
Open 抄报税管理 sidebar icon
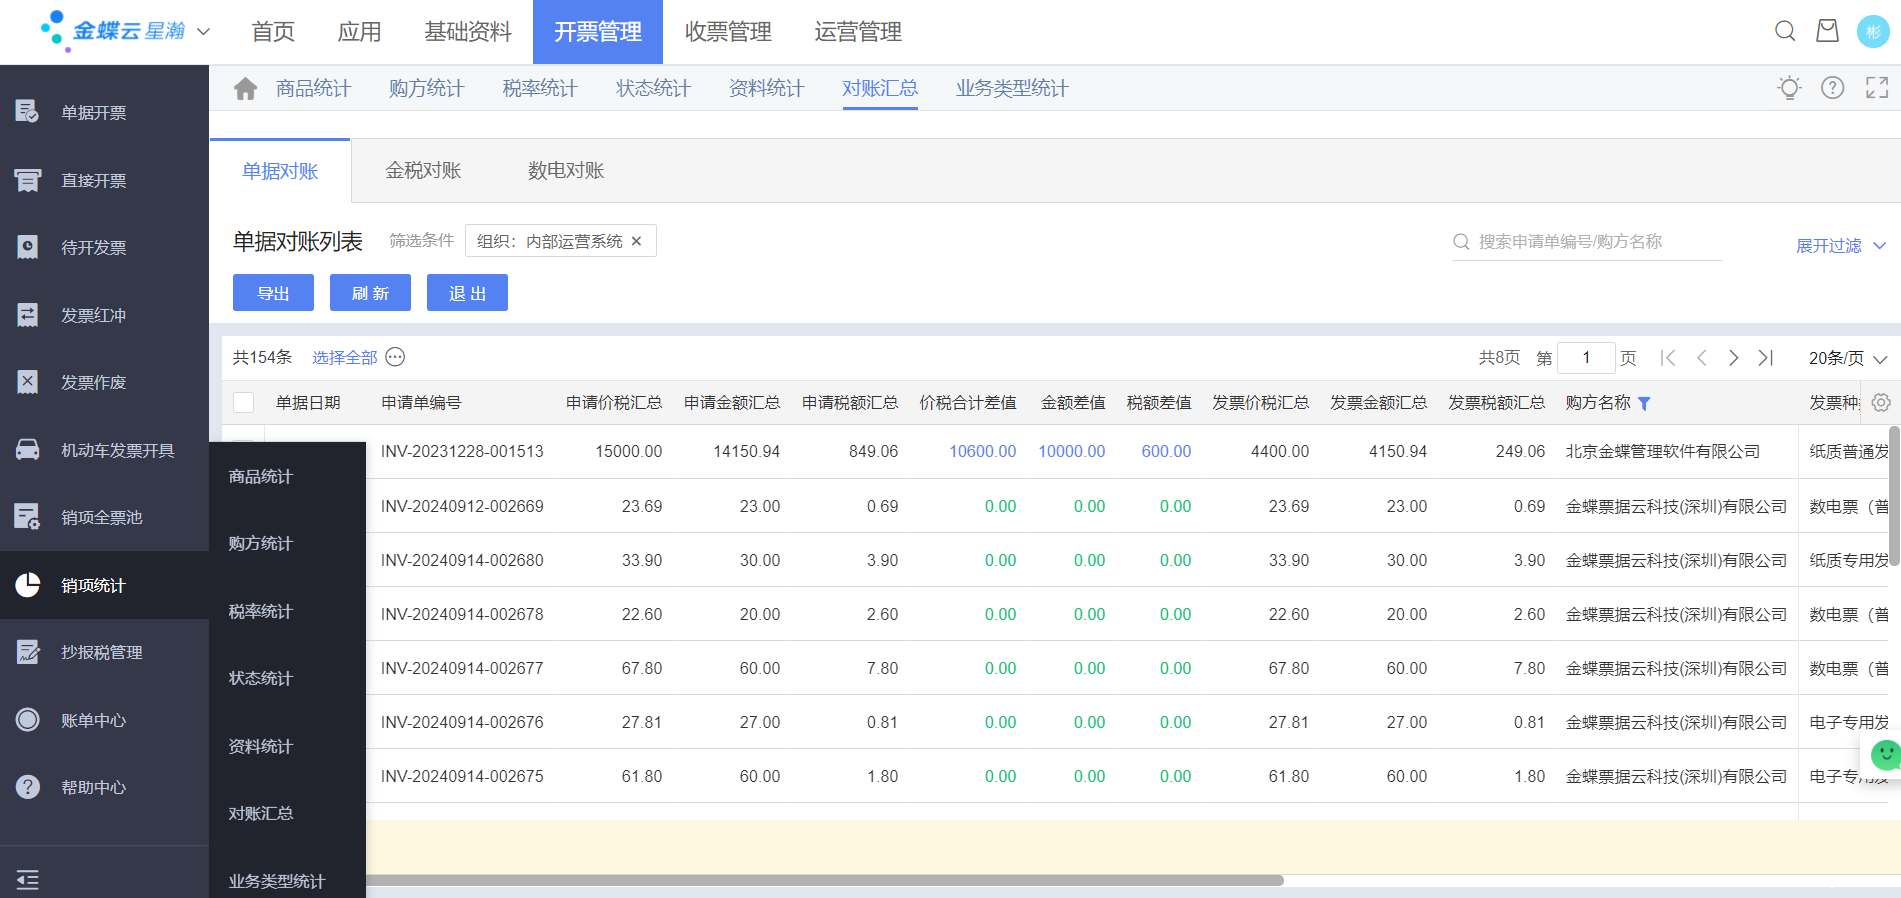pos(27,652)
